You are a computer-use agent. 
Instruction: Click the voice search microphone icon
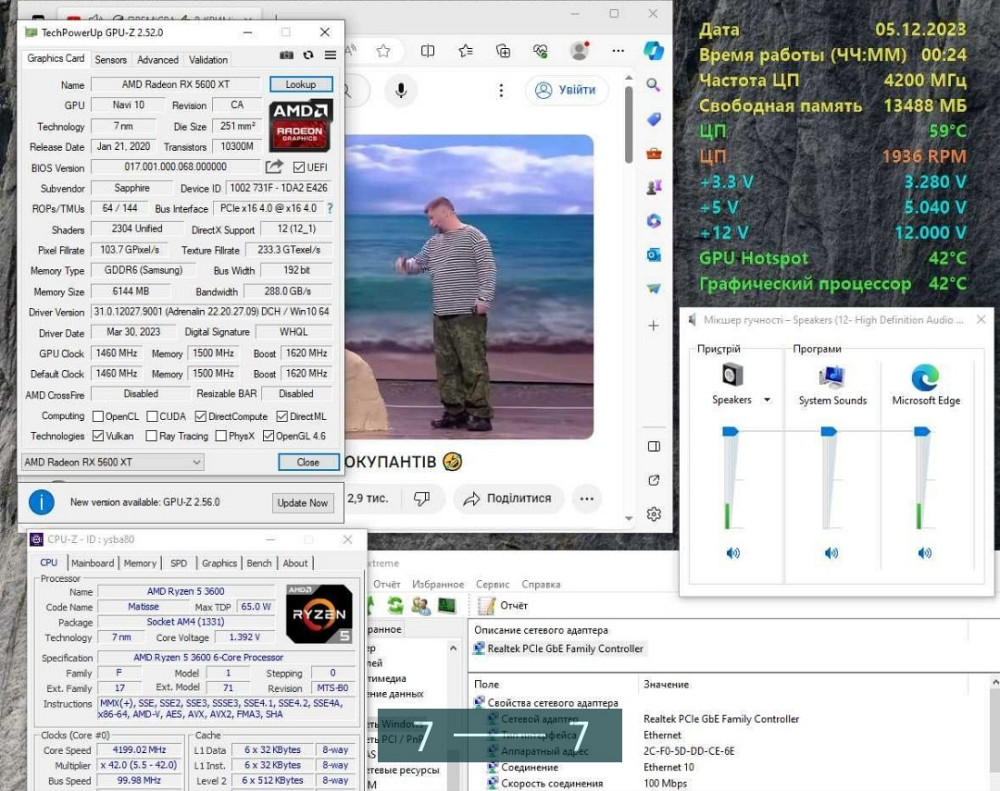coord(400,90)
